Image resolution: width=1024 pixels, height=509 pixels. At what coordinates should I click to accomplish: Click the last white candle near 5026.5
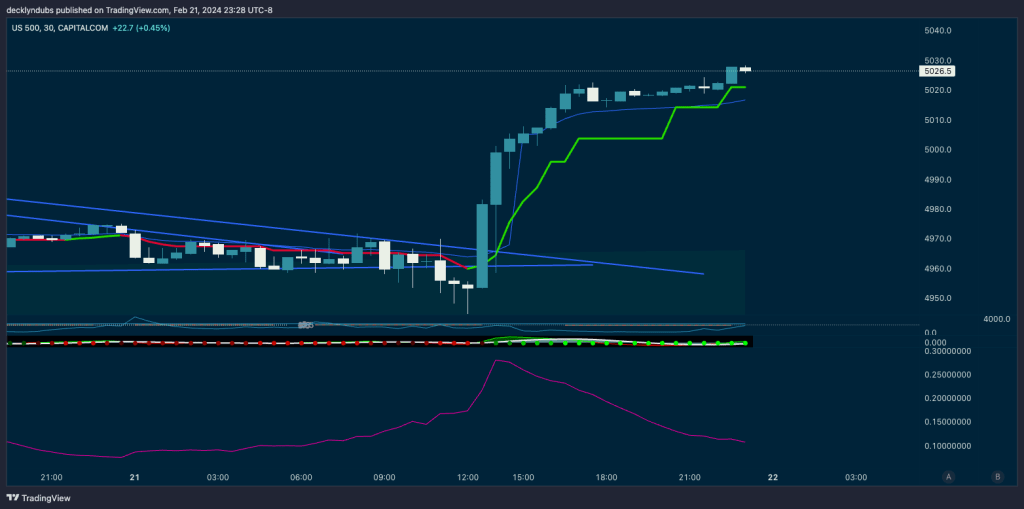point(745,69)
